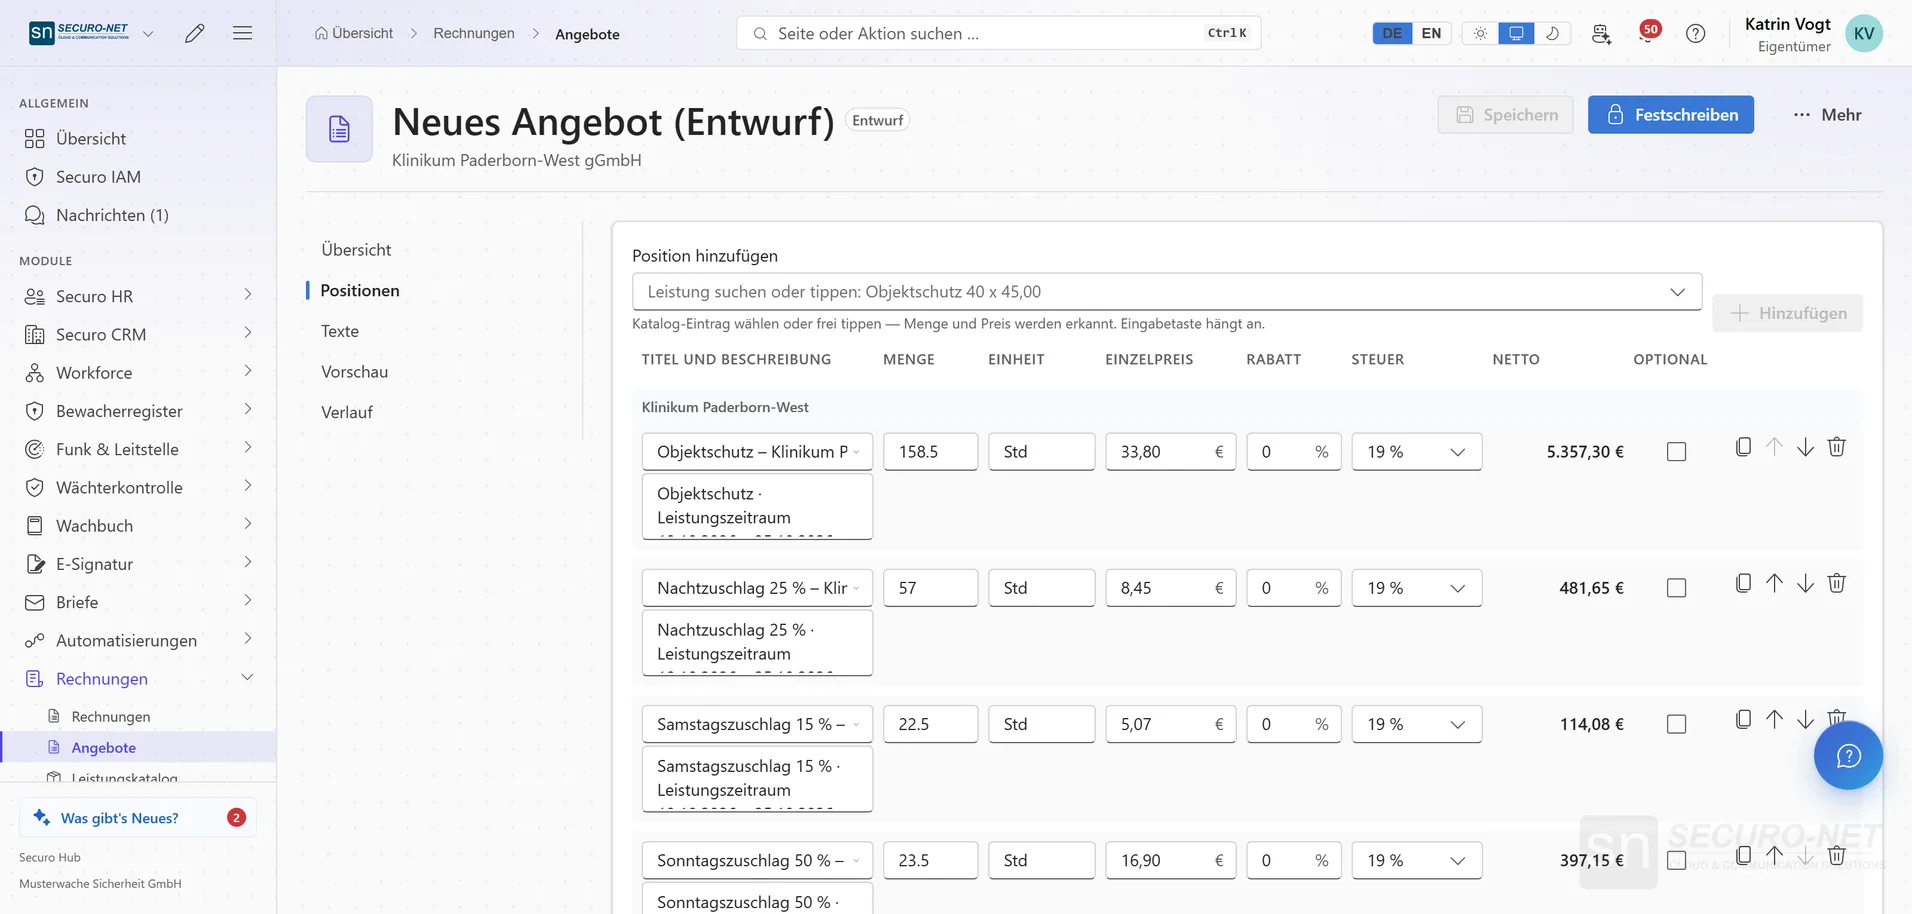Mark Samstagszuschlag position as optional
Screen dimensions: 1912x914
1677,724
